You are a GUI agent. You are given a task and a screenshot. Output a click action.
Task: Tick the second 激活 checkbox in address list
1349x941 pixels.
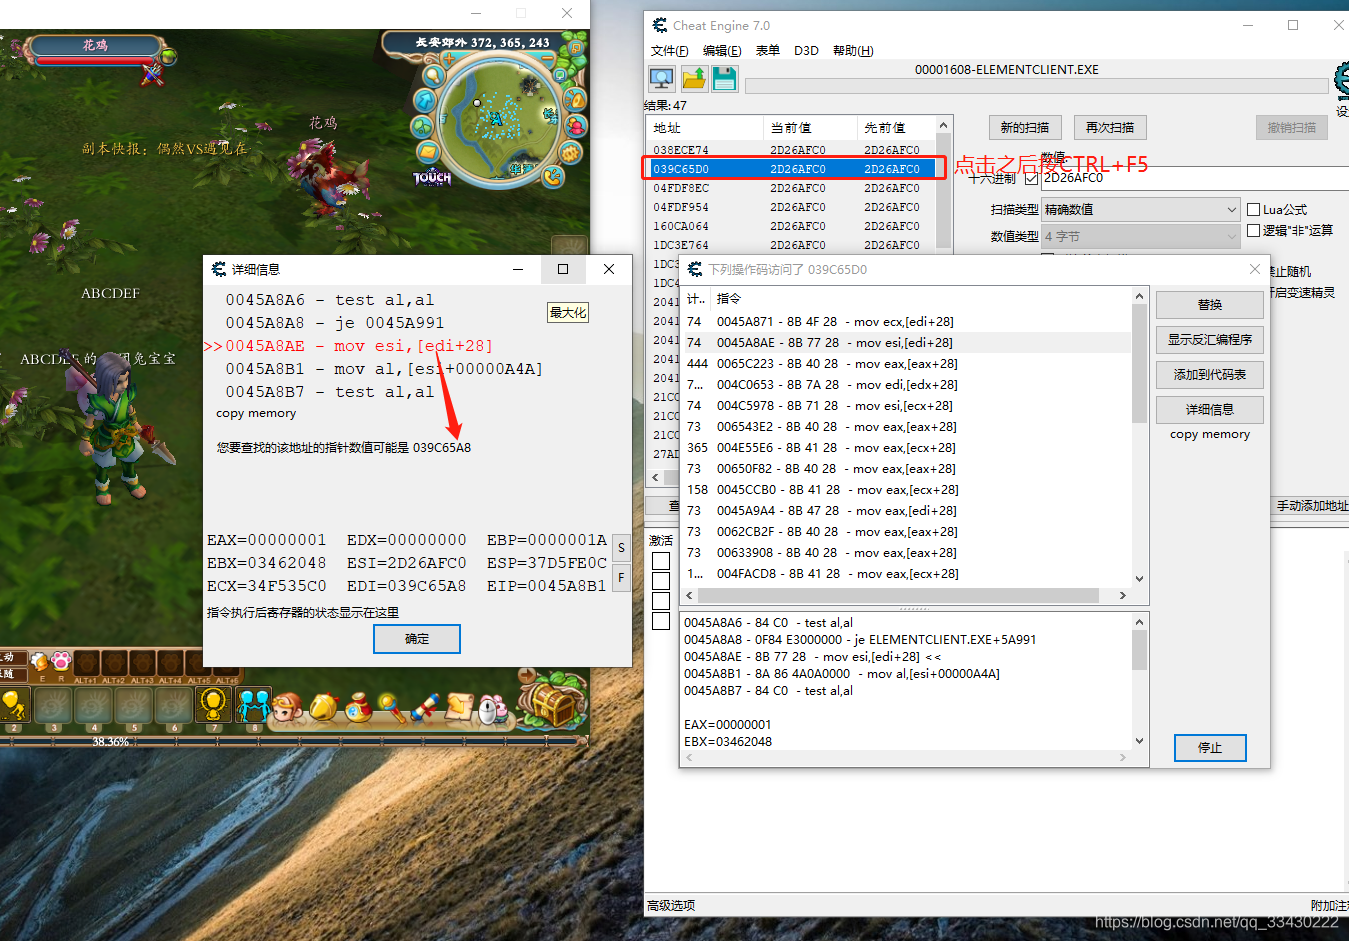point(661,581)
